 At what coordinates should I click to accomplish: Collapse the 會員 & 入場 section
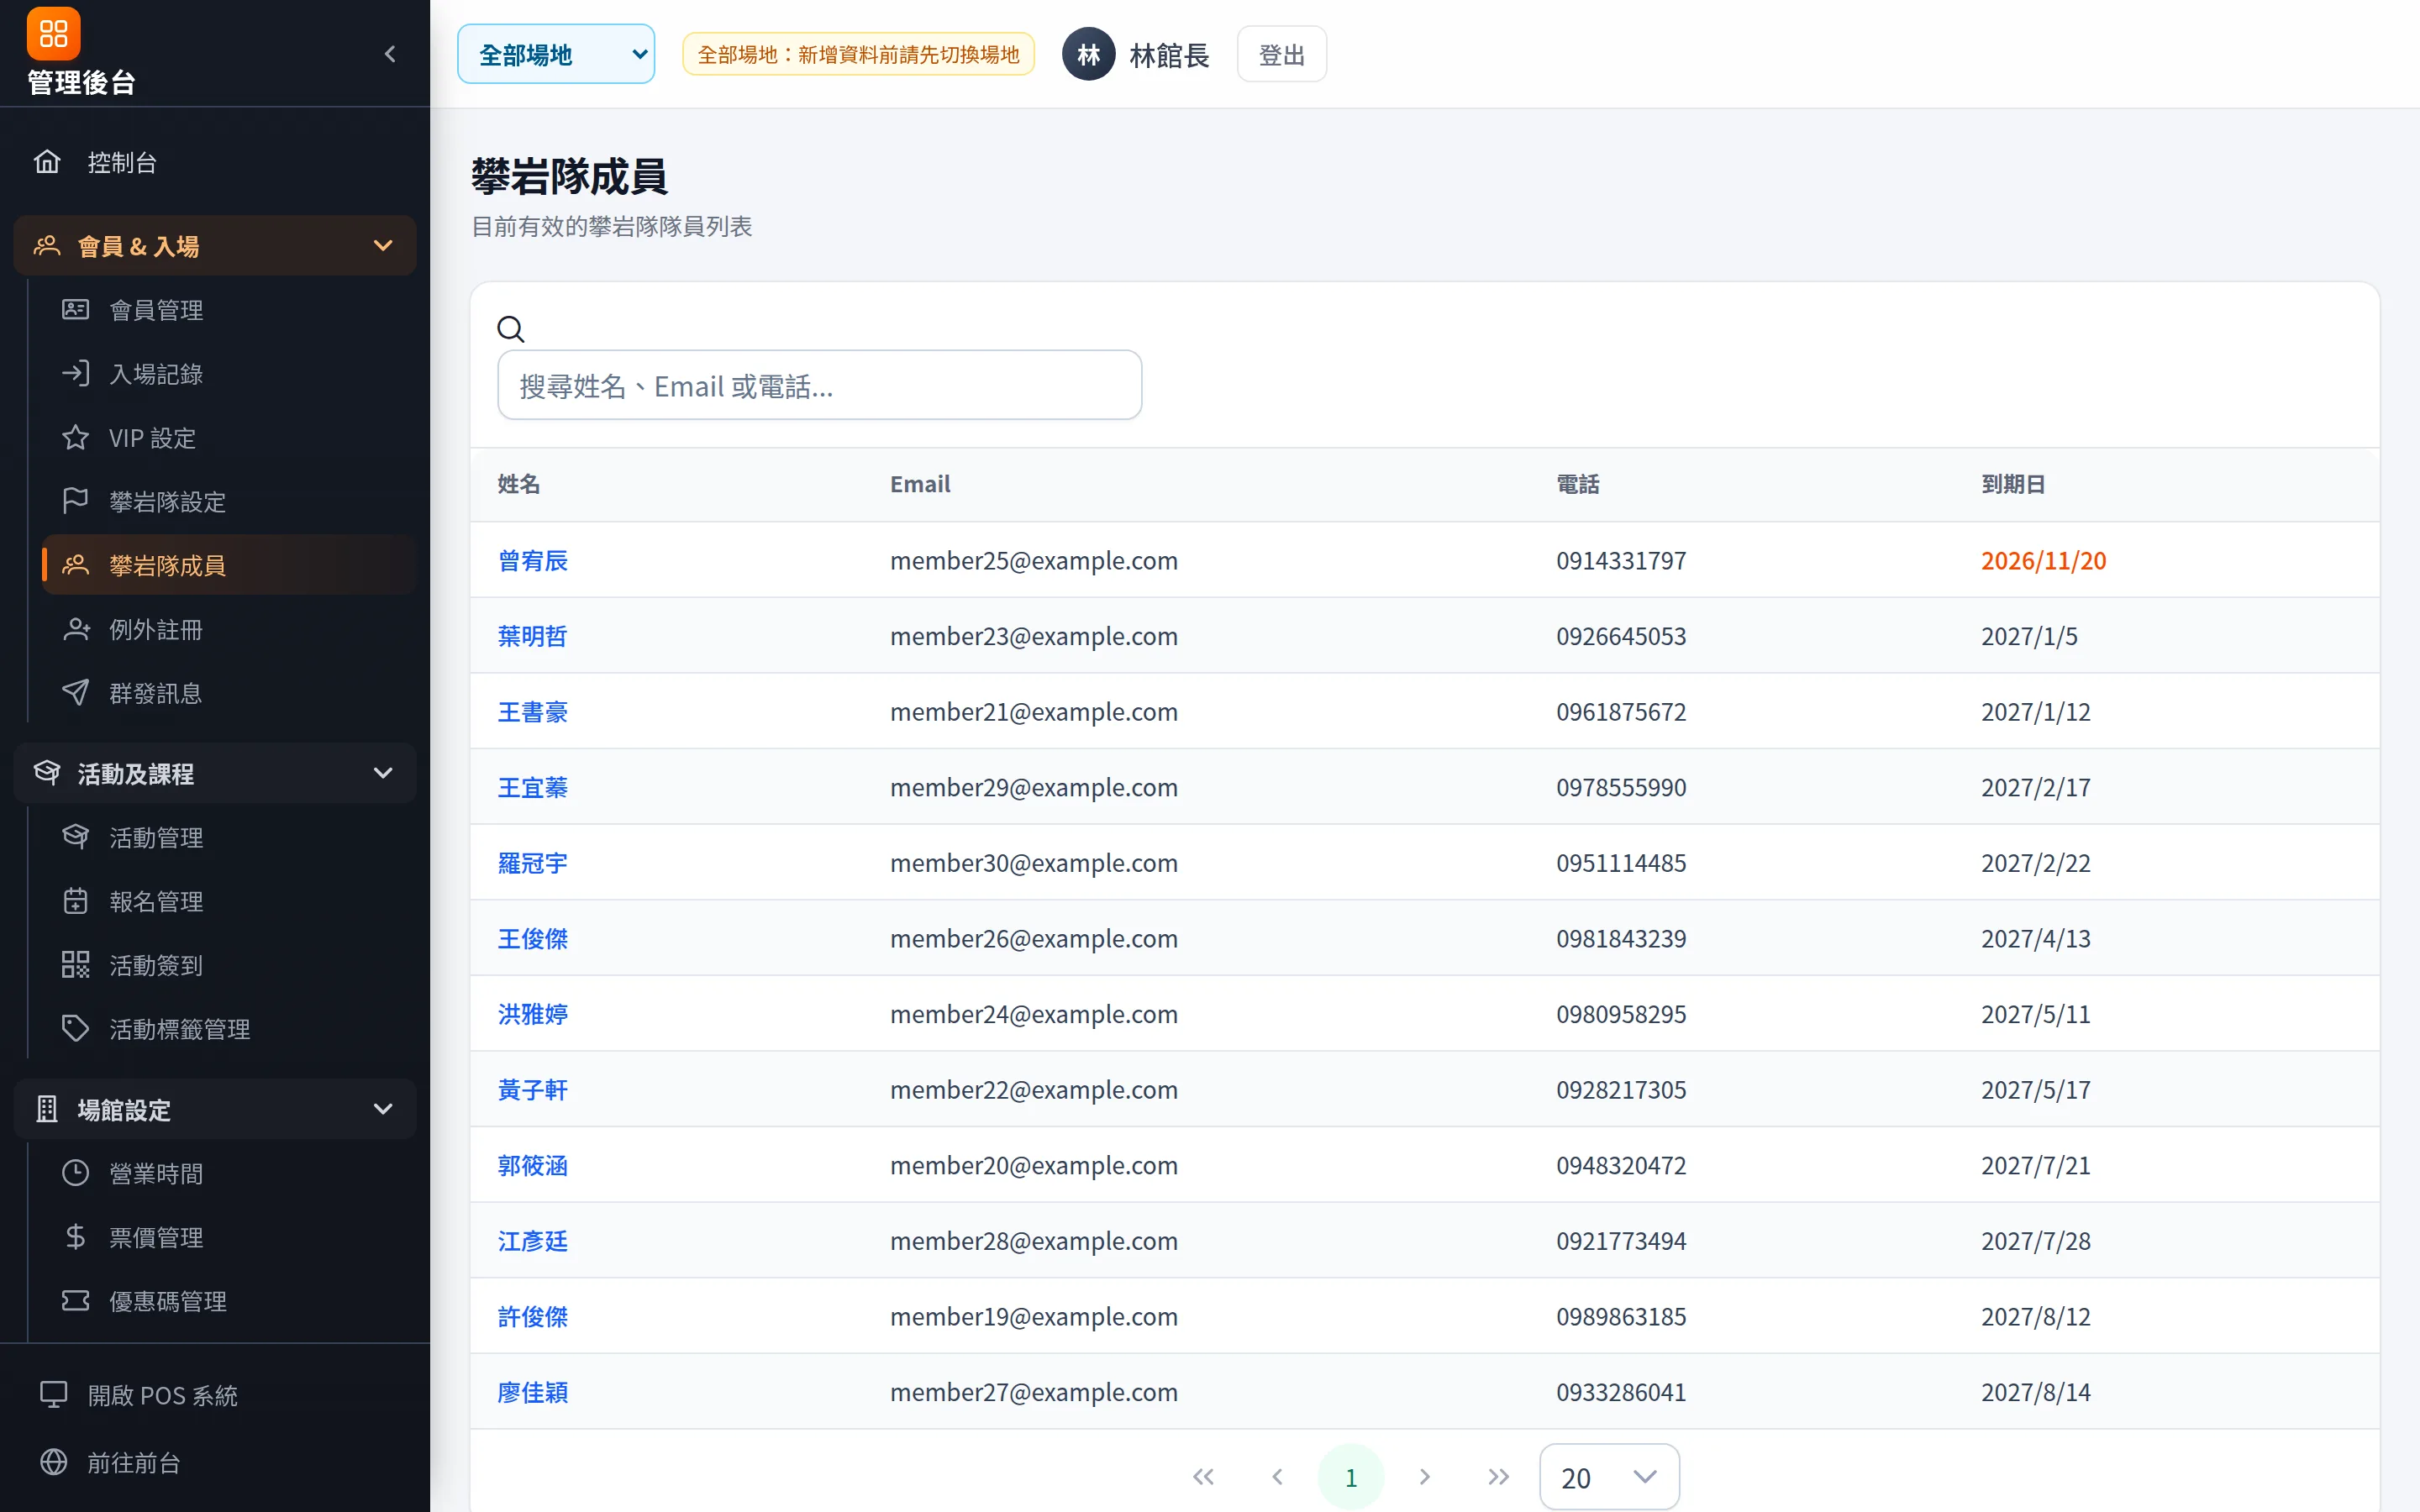pyautogui.click(x=215, y=246)
